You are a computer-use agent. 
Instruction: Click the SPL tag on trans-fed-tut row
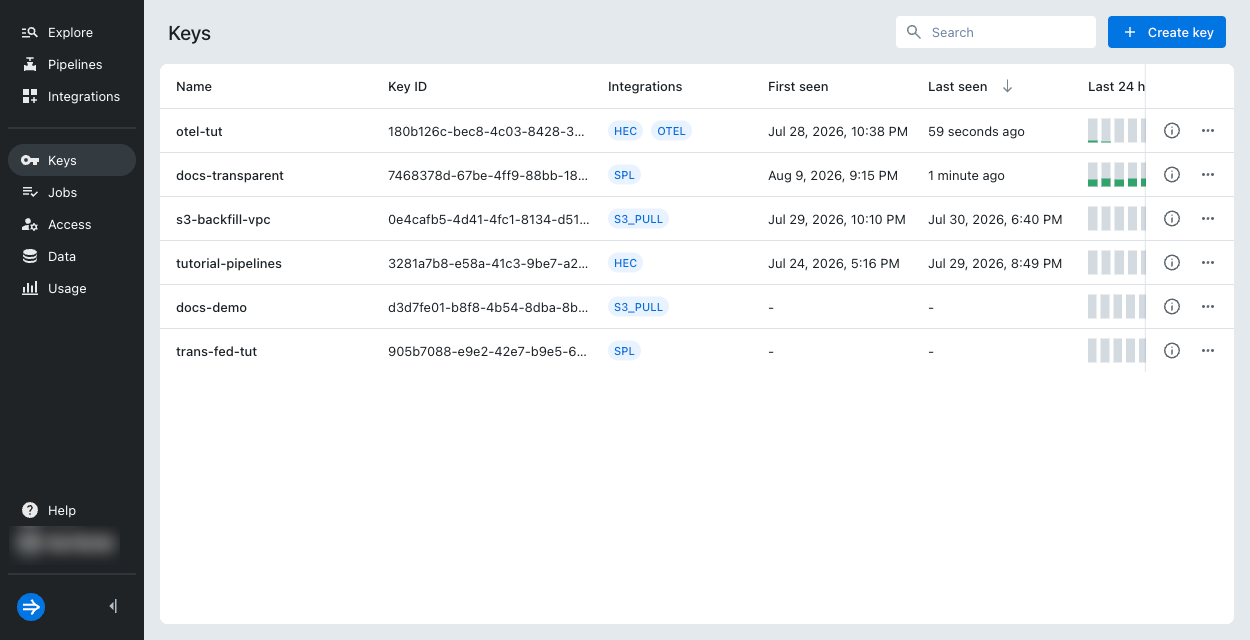click(x=624, y=351)
